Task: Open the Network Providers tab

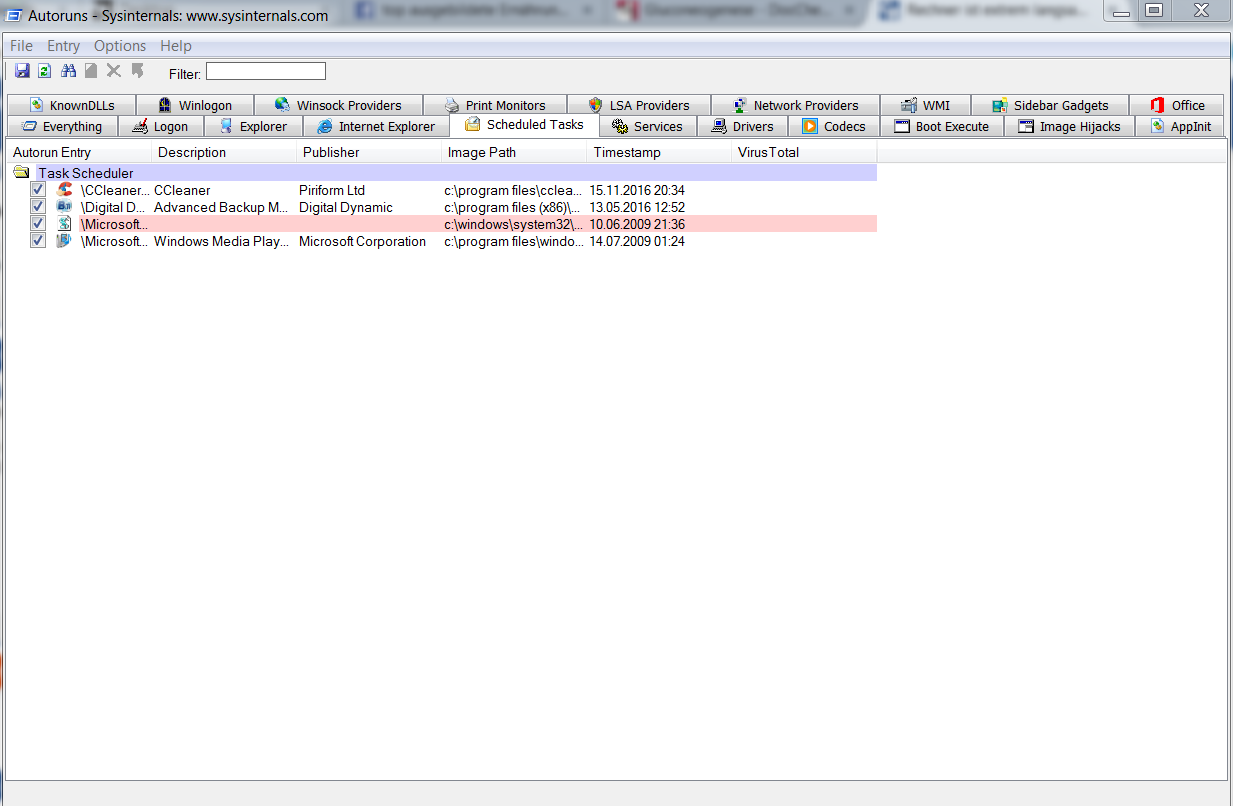Action: [x=795, y=105]
